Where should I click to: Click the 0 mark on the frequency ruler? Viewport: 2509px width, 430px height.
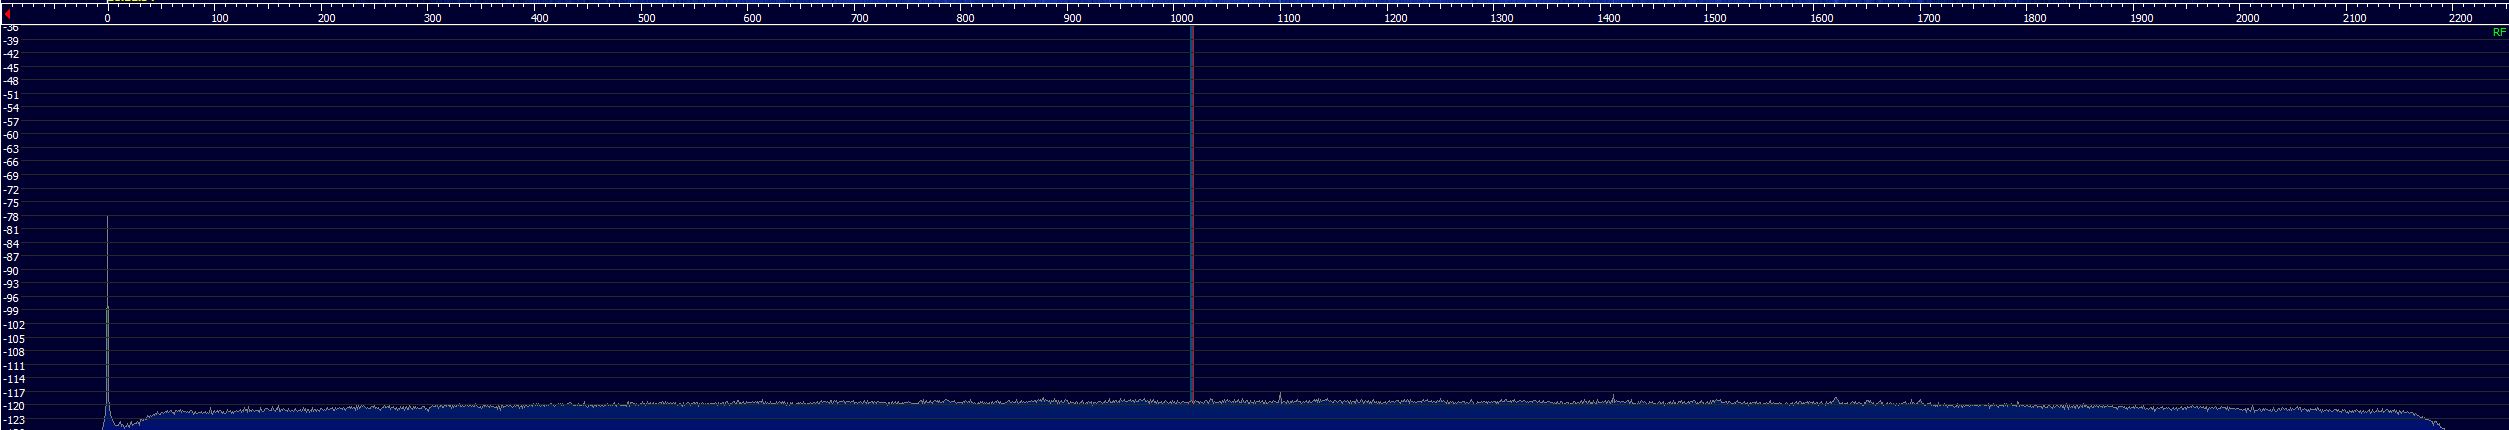[x=107, y=19]
